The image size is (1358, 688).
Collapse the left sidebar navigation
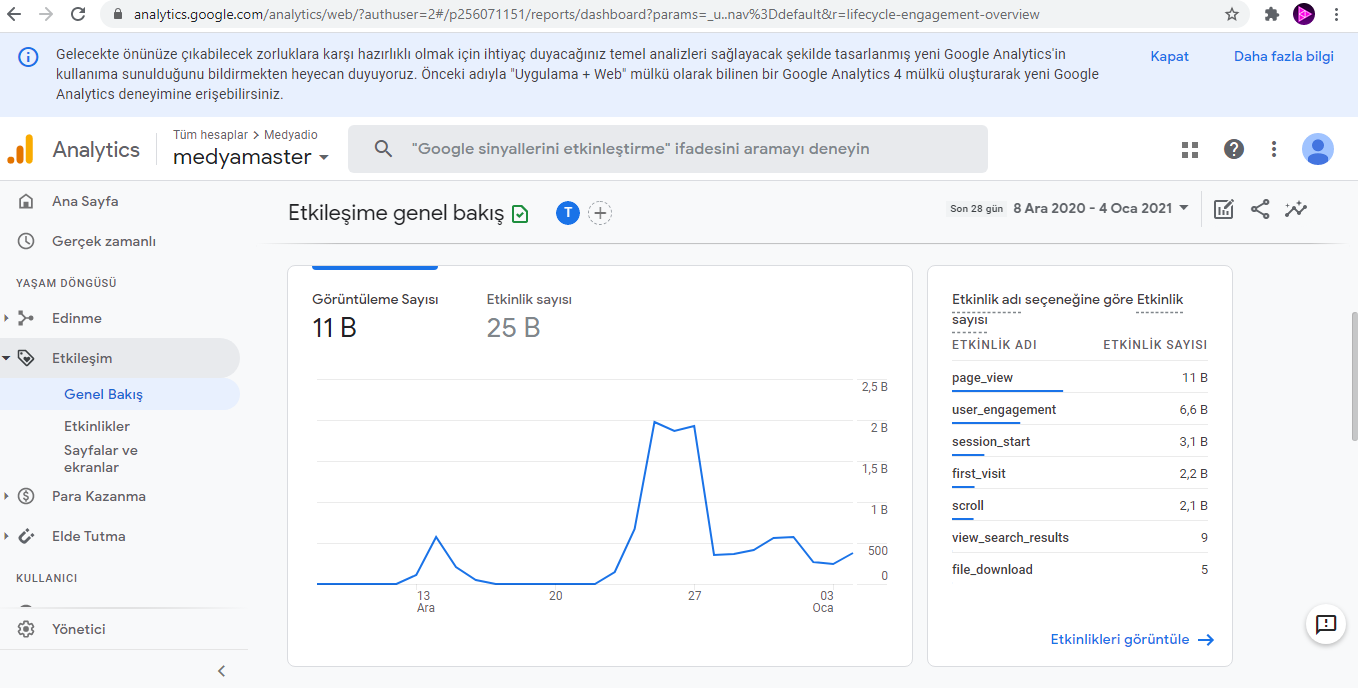(x=221, y=671)
